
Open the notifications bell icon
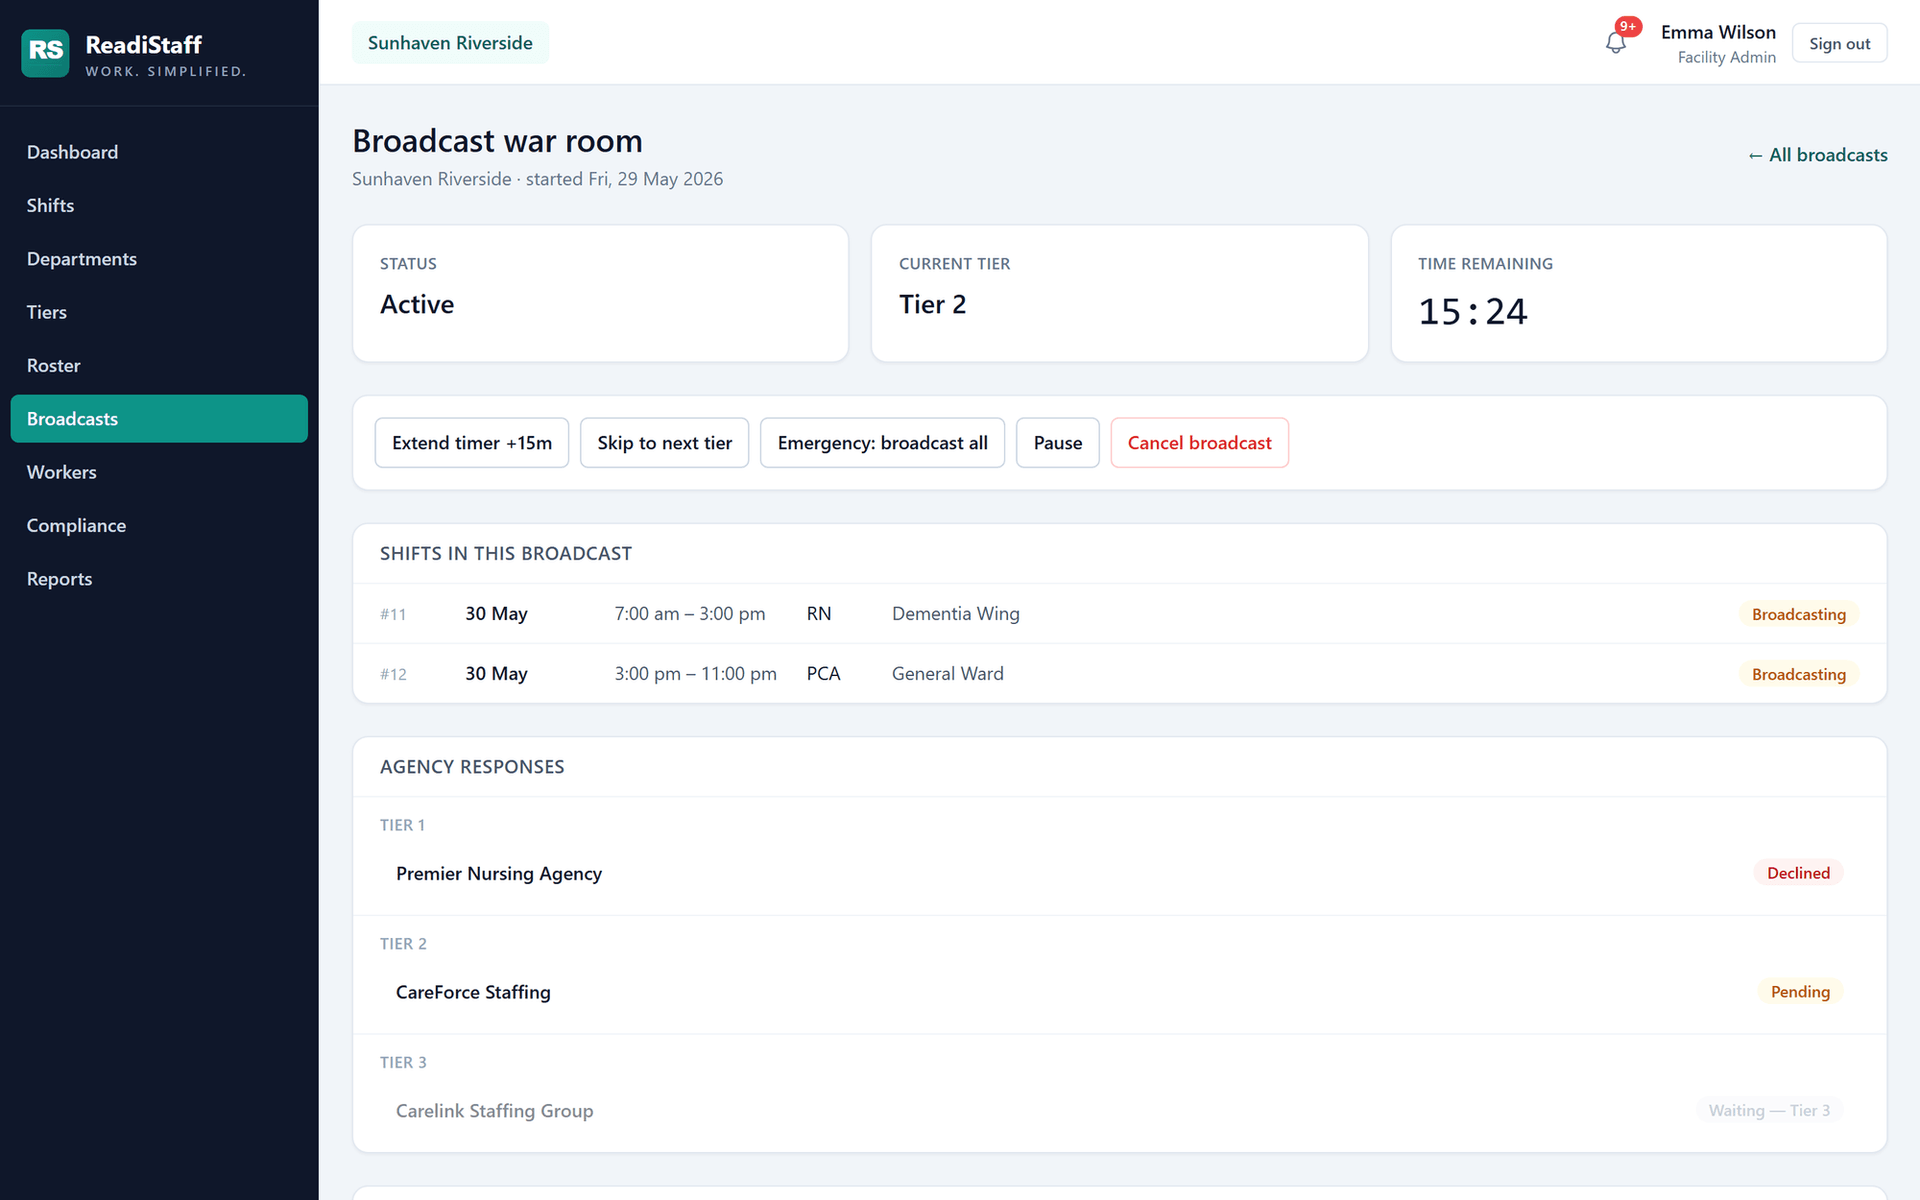pos(1615,43)
